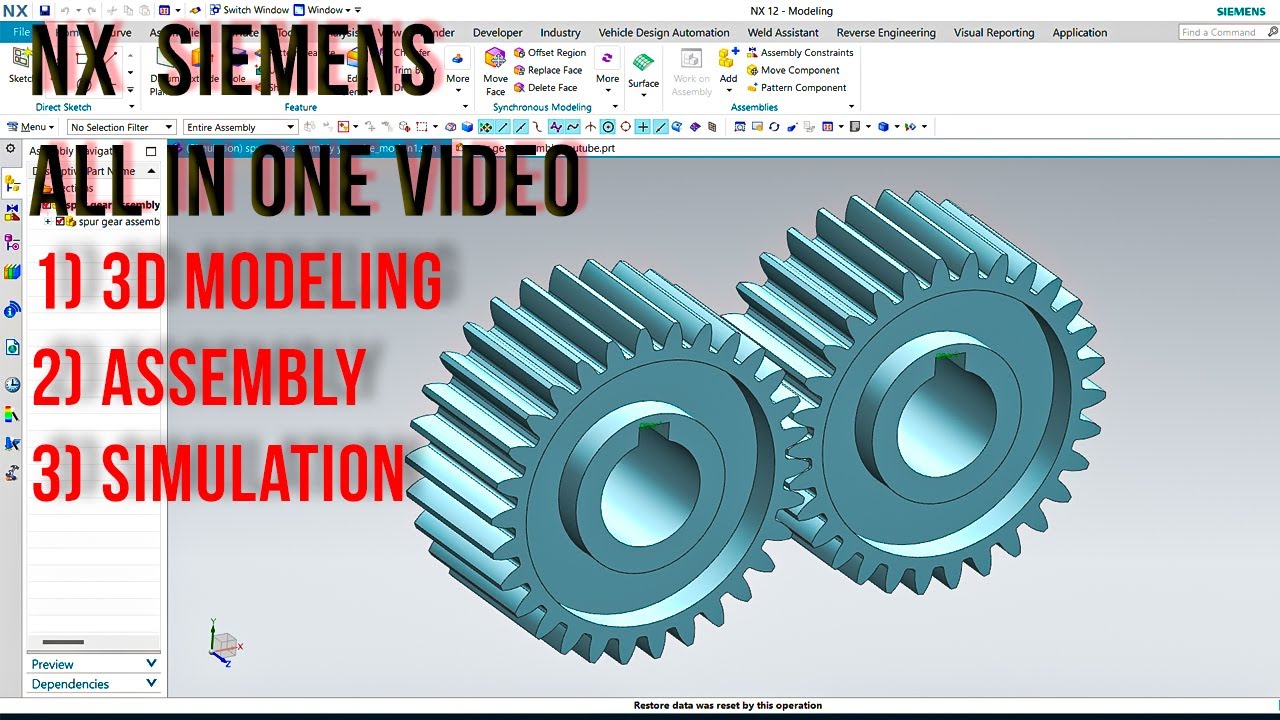Open Assembly Constraints command

coord(800,53)
